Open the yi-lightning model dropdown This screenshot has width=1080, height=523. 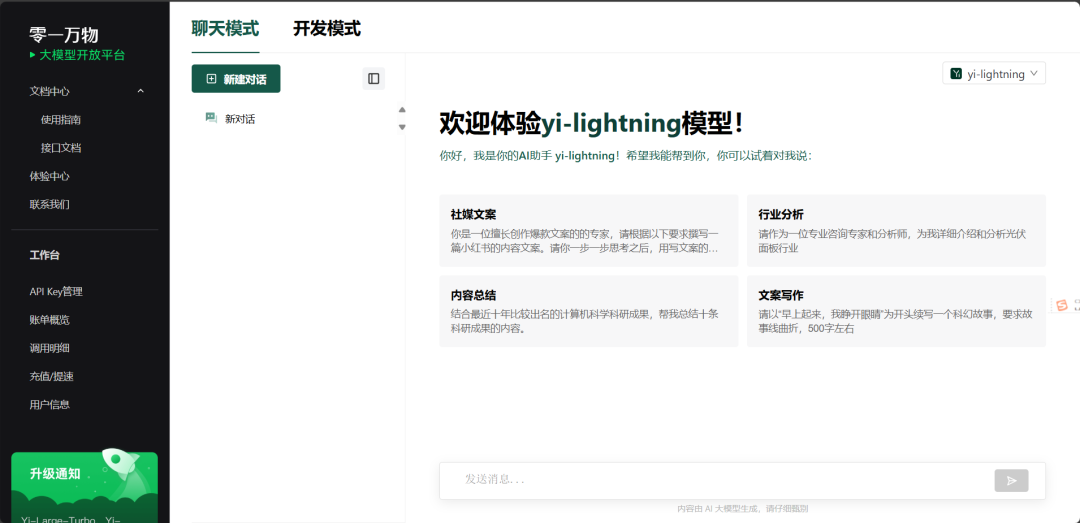(994, 74)
